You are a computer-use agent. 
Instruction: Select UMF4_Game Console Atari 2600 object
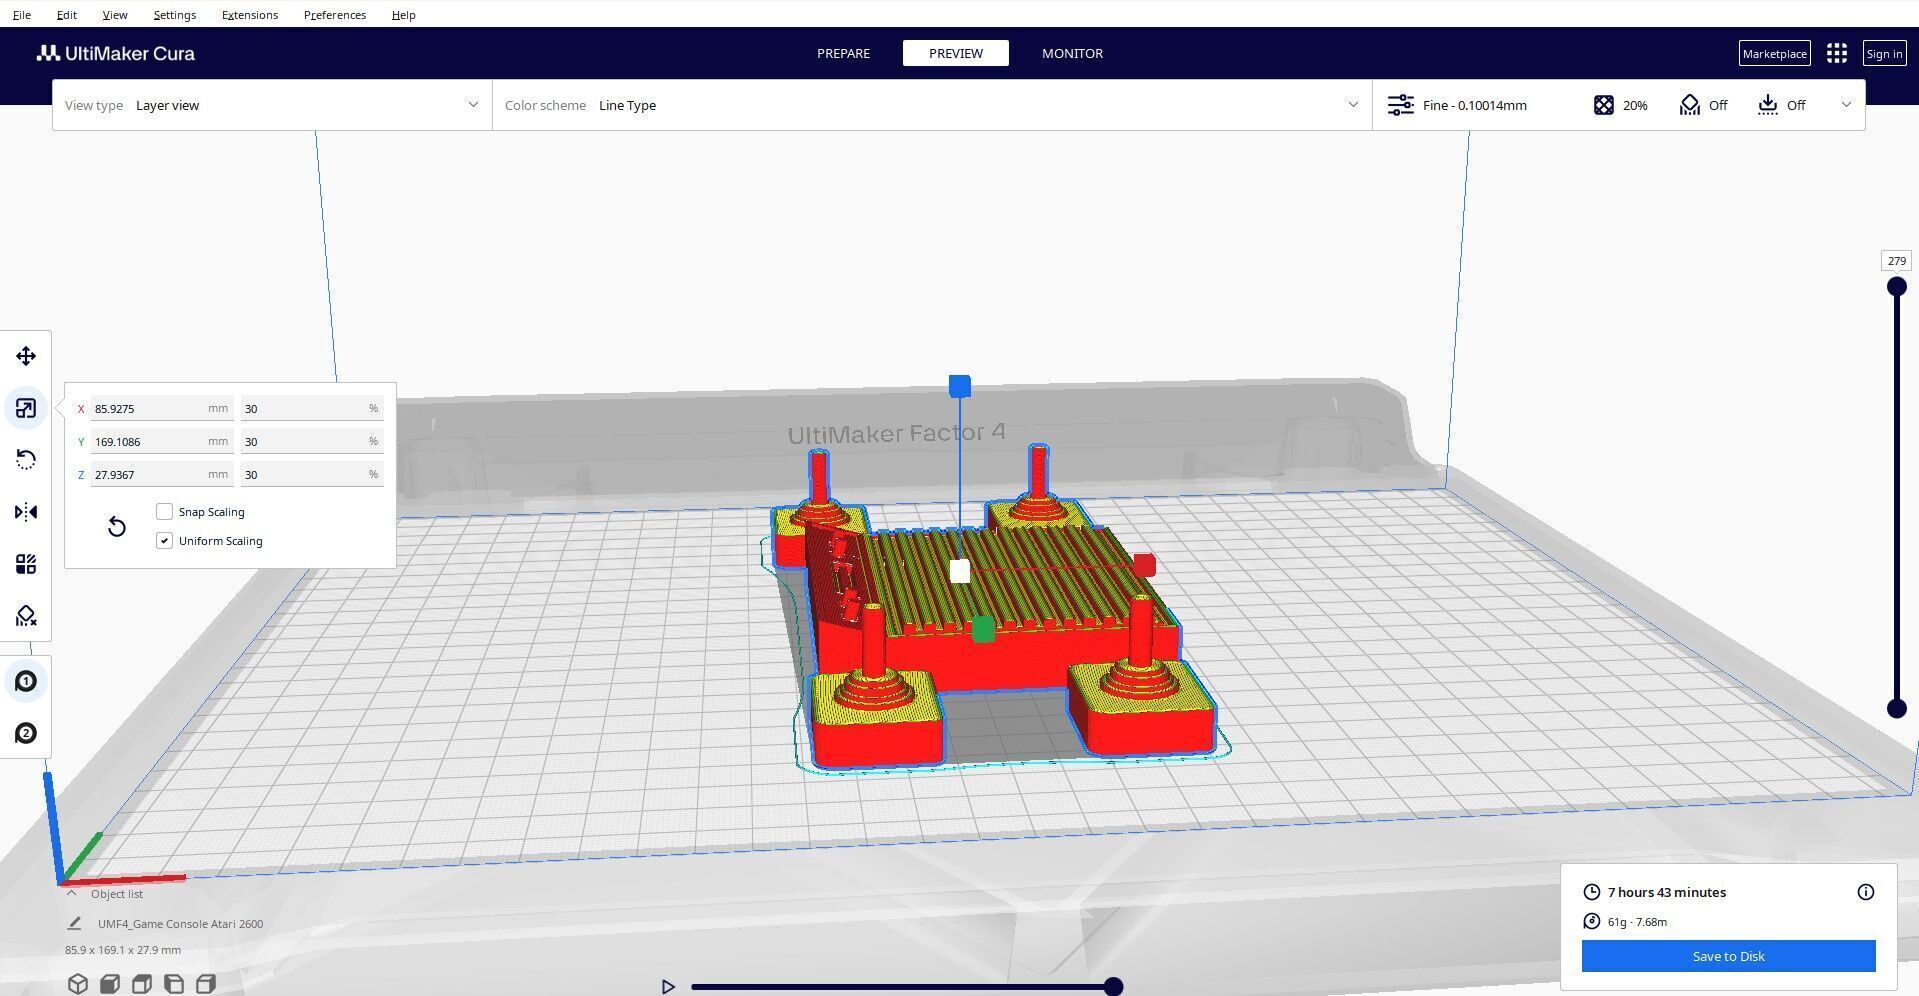[x=180, y=924]
